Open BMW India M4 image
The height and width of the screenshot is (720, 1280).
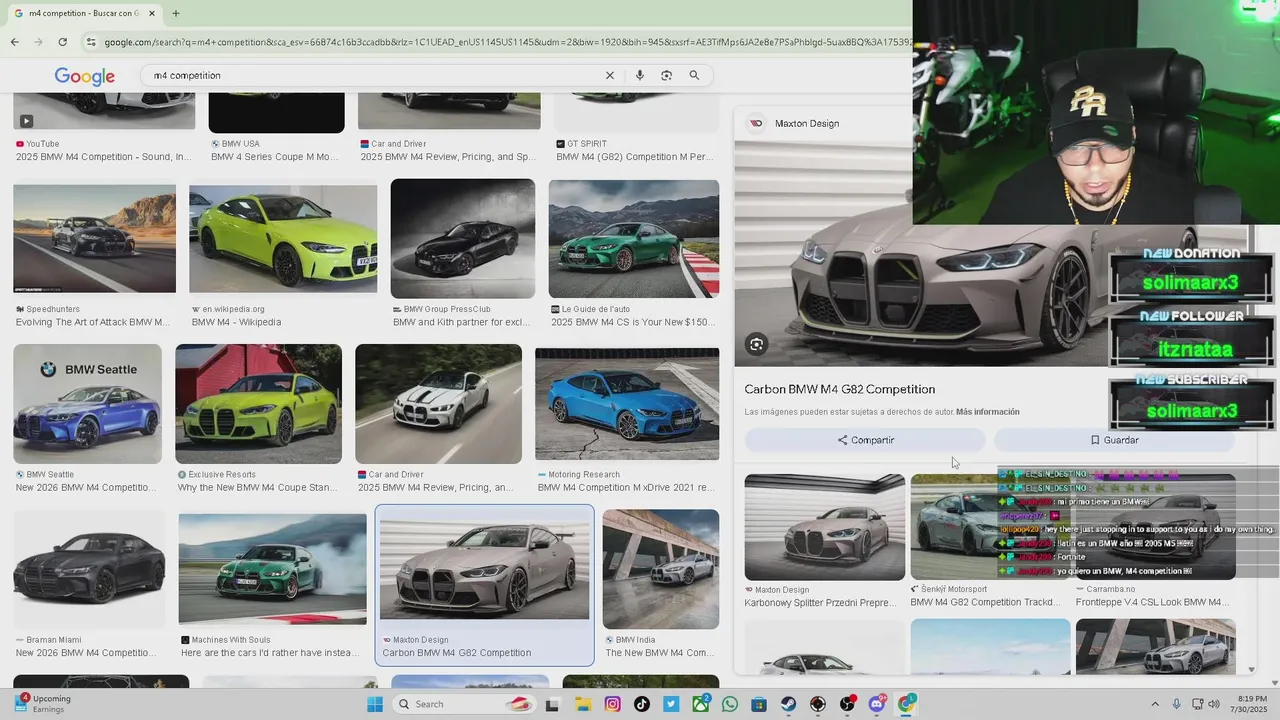[660, 569]
